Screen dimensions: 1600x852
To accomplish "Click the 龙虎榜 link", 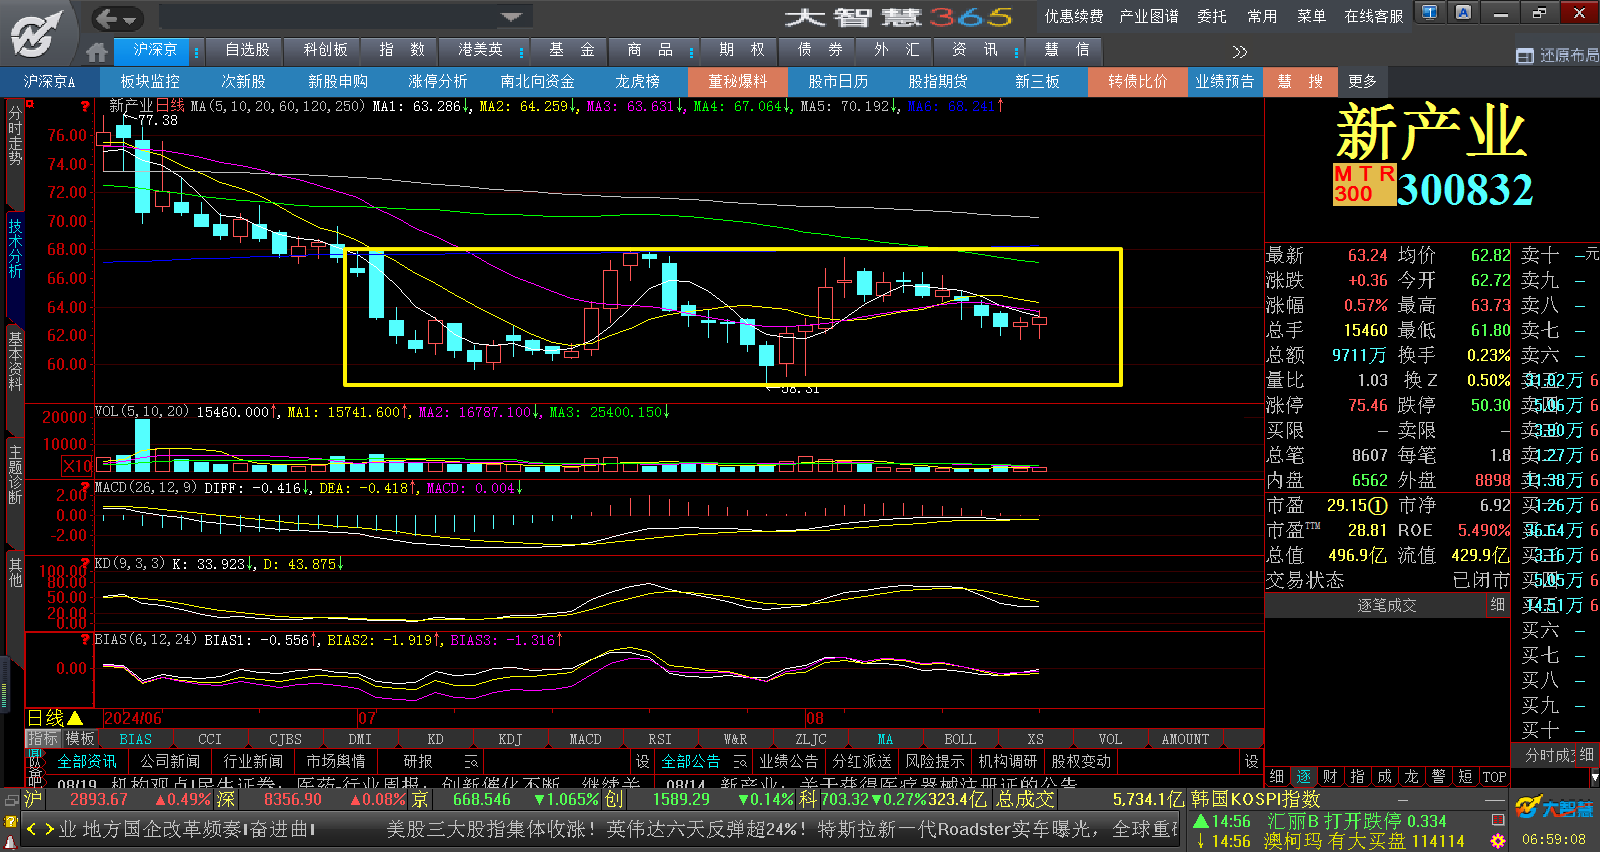I will click(637, 81).
